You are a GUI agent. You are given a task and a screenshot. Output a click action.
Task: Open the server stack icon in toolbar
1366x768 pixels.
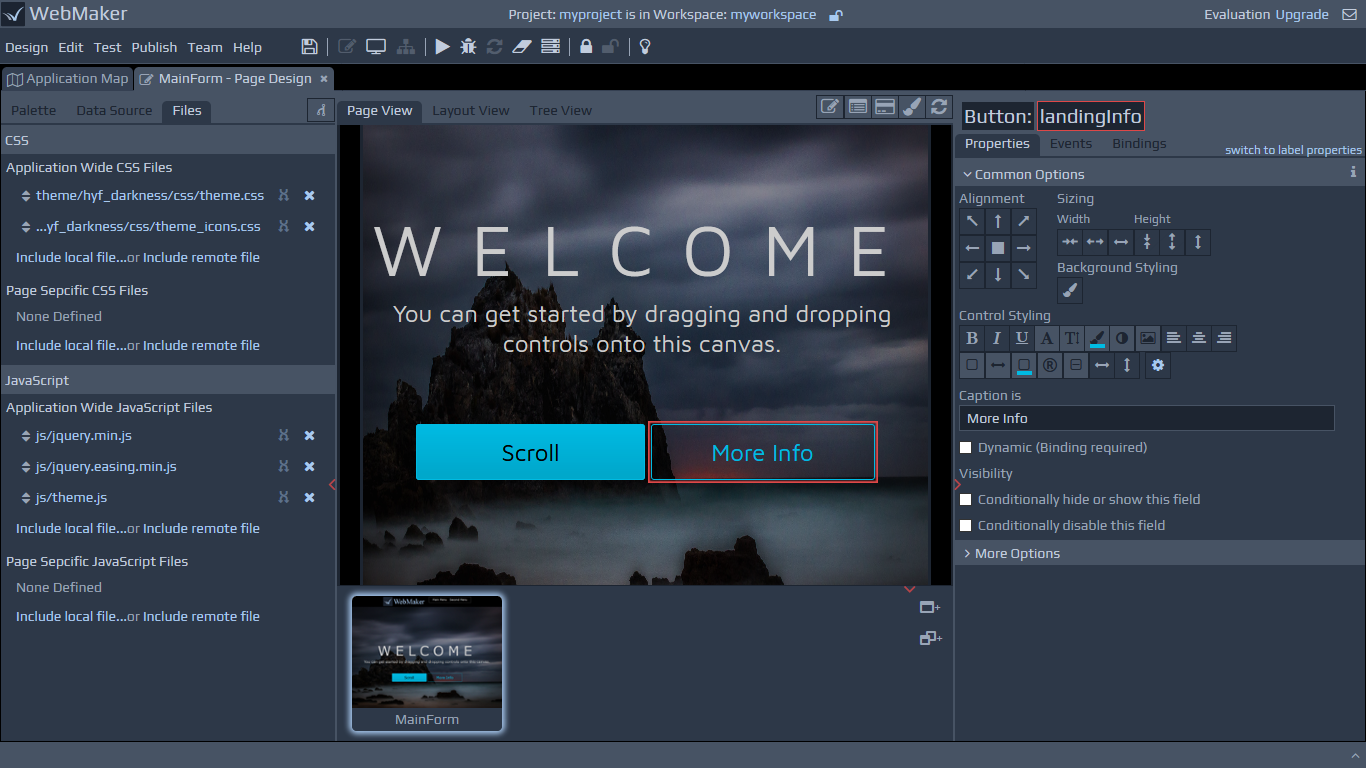pos(550,47)
